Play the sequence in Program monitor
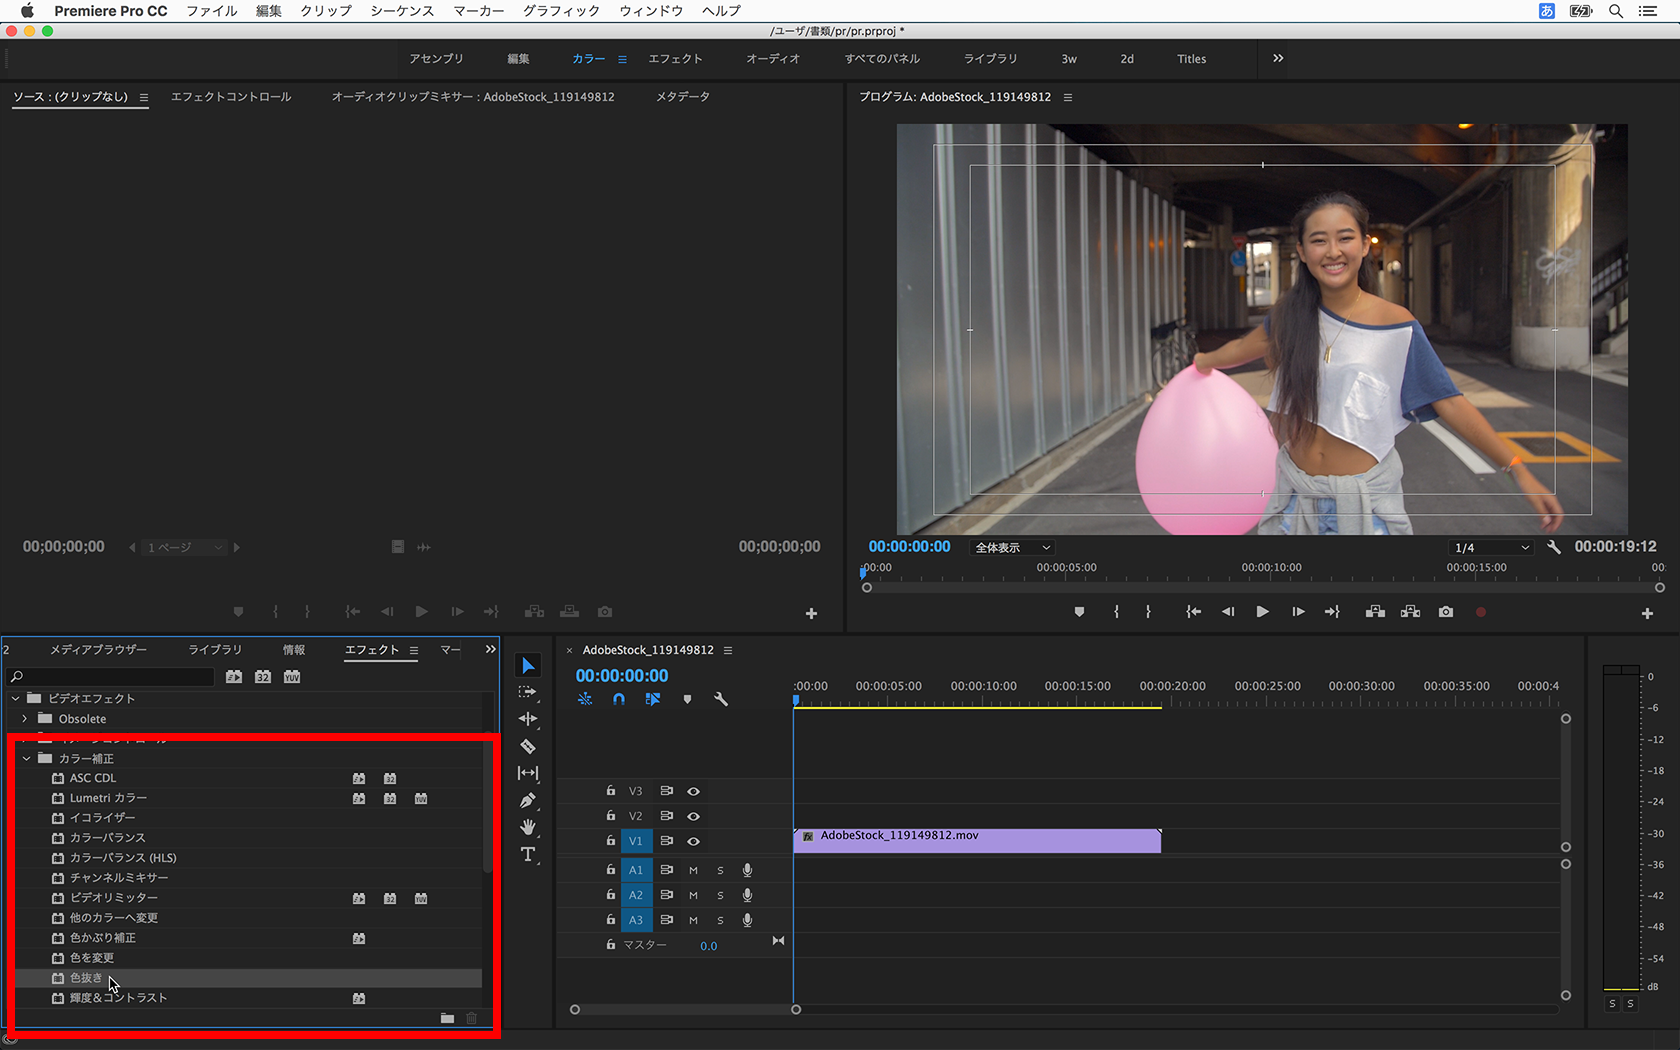The width and height of the screenshot is (1680, 1050). [1262, 612]
